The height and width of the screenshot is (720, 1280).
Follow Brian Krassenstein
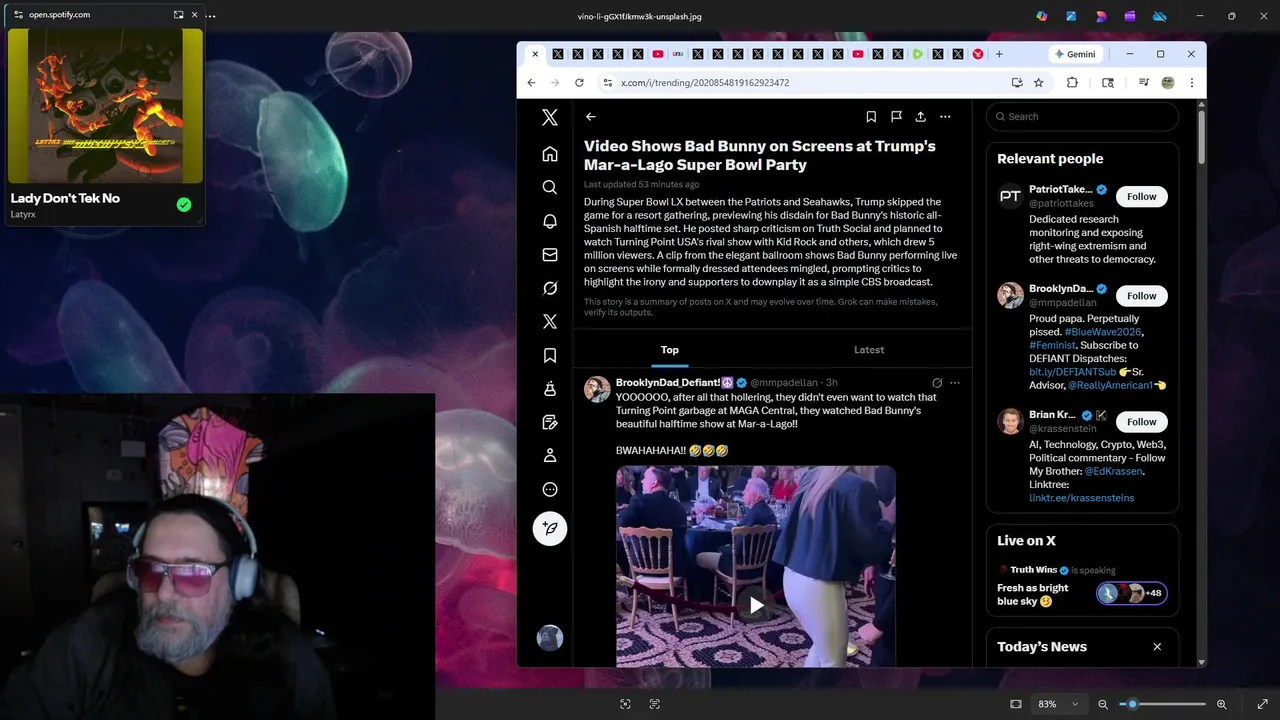click(x=1142, y=422)
